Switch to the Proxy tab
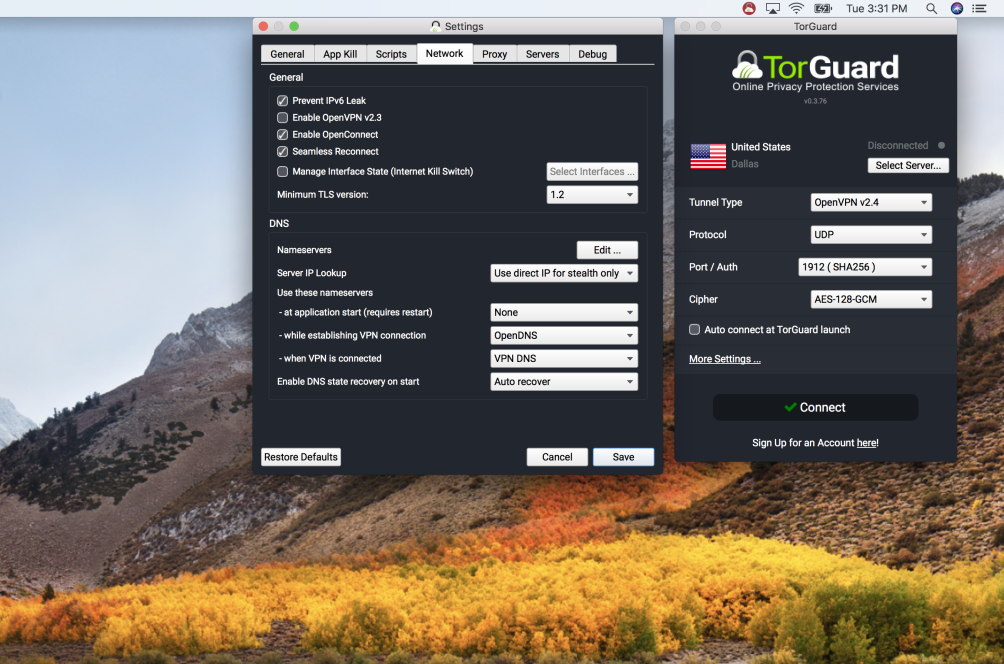 (494, 53)
